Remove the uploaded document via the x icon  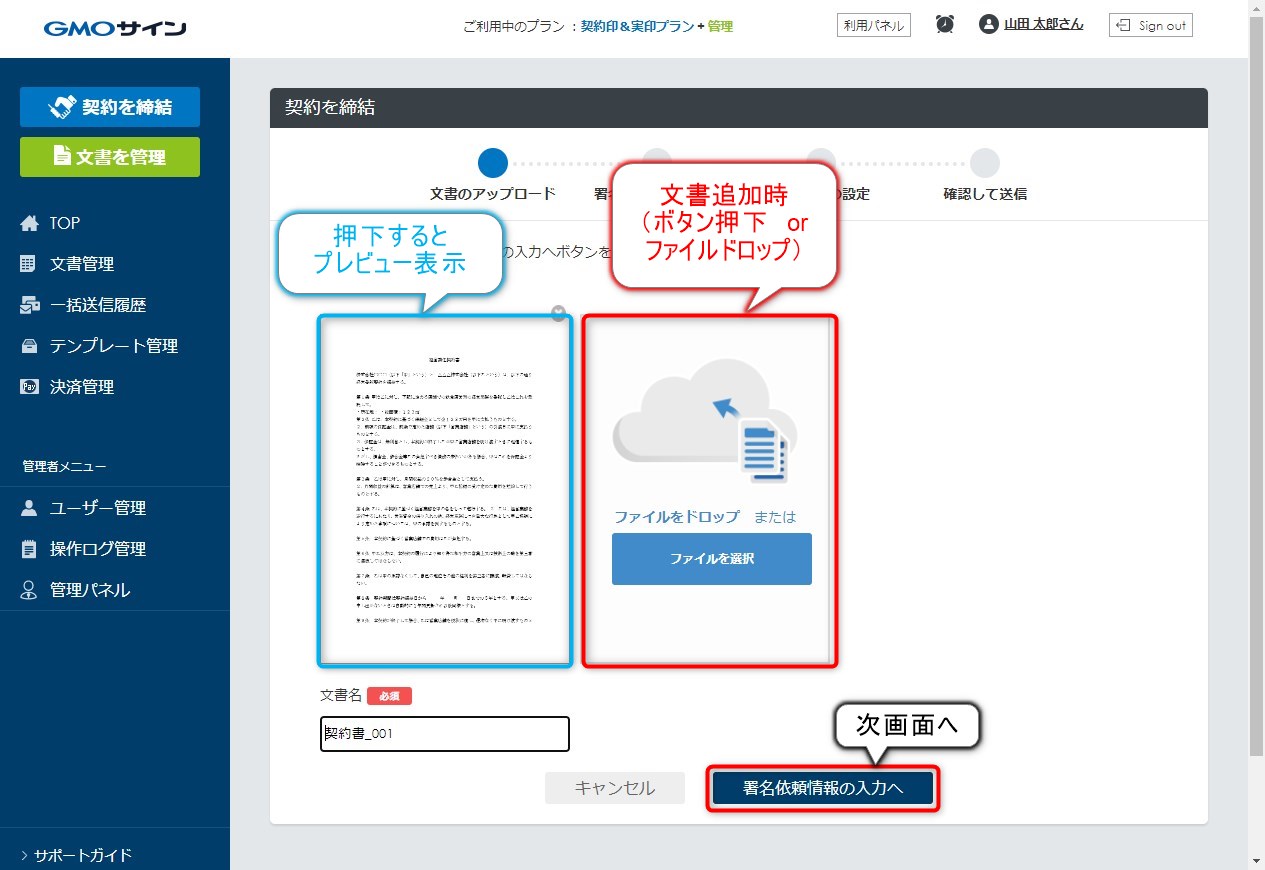point(558,312)
